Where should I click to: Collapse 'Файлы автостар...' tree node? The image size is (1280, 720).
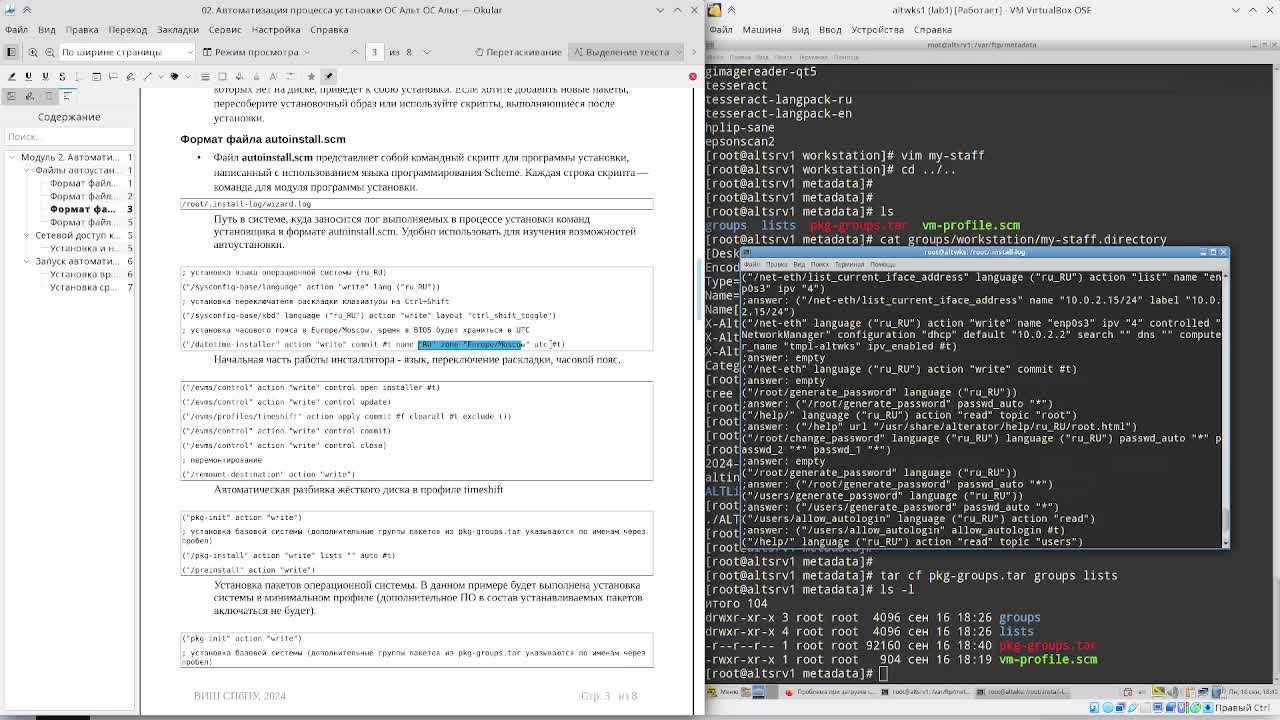(x=27, y=170)
